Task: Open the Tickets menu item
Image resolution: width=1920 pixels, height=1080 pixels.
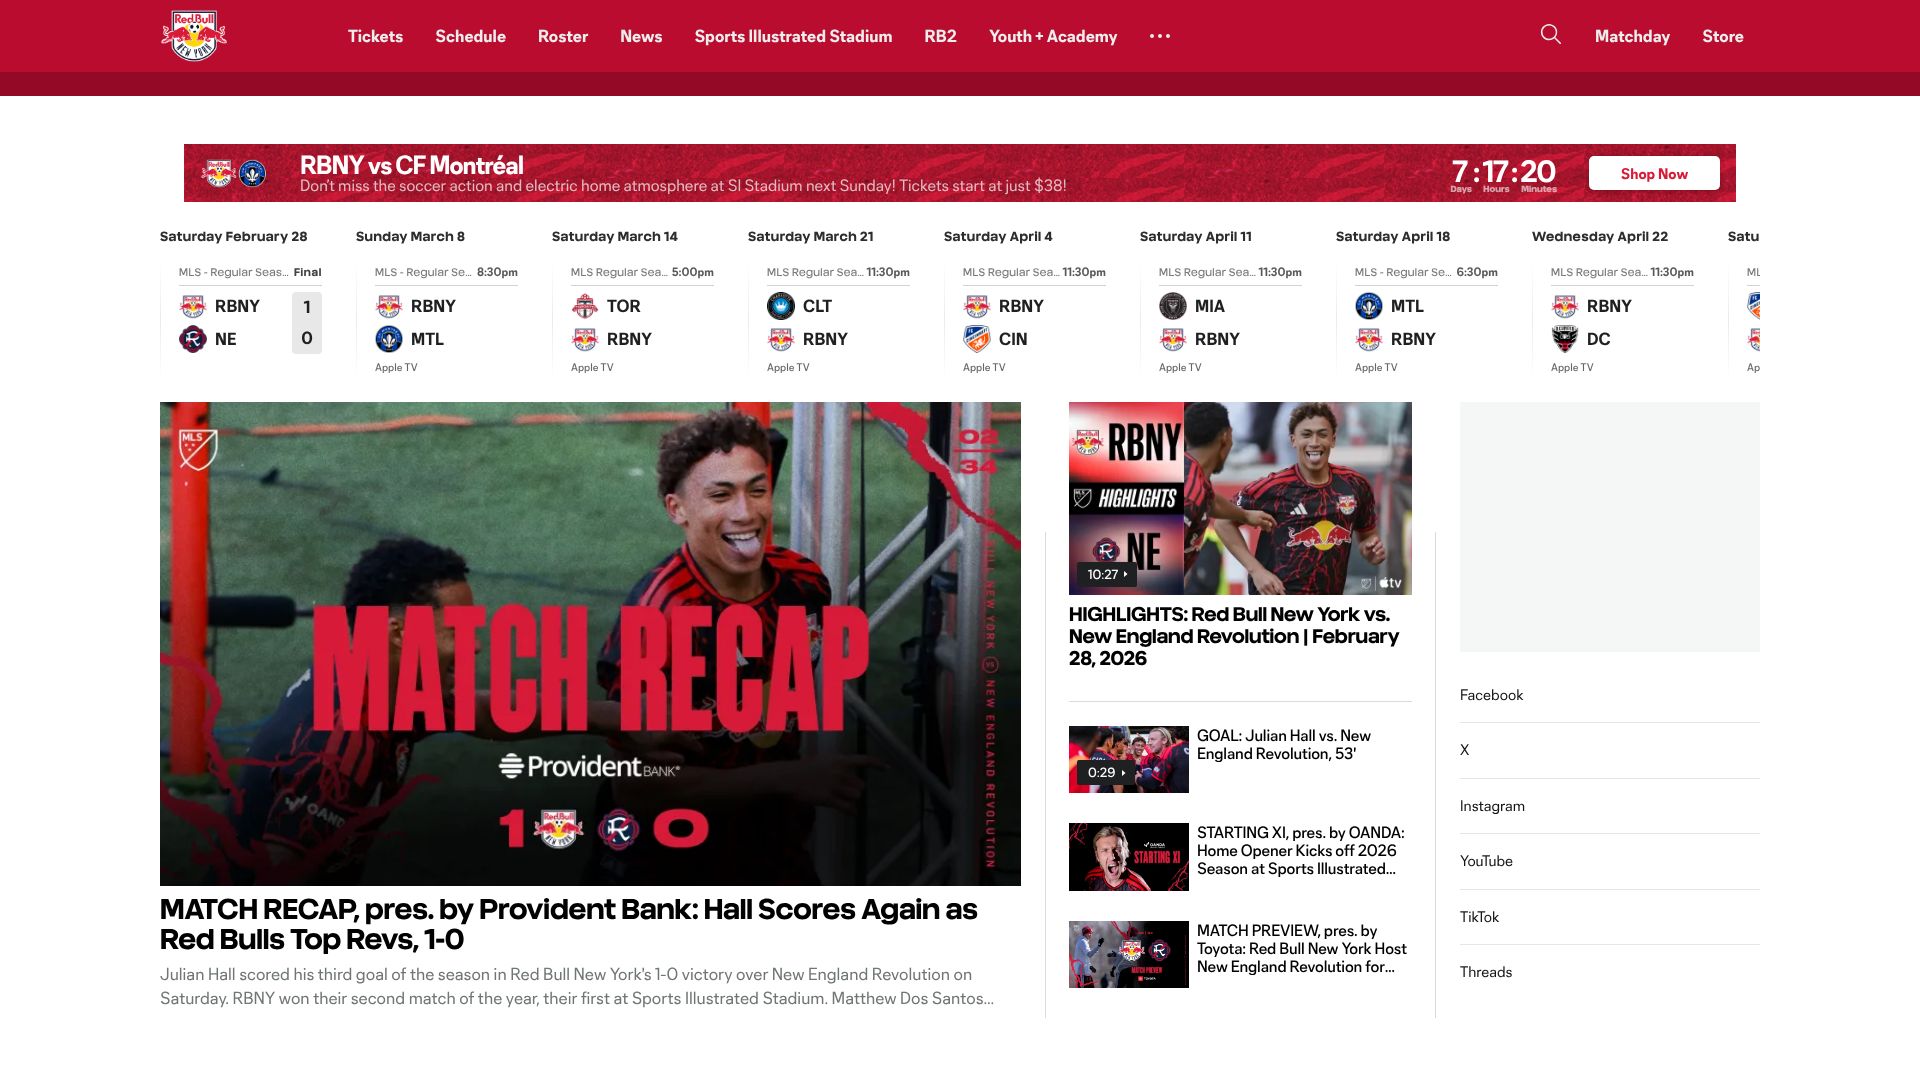Action: pos(375,36)
